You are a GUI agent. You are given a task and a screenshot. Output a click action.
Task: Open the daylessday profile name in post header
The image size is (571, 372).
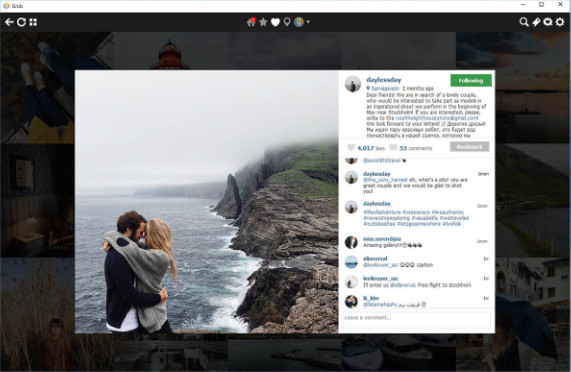tap(383, 80)
